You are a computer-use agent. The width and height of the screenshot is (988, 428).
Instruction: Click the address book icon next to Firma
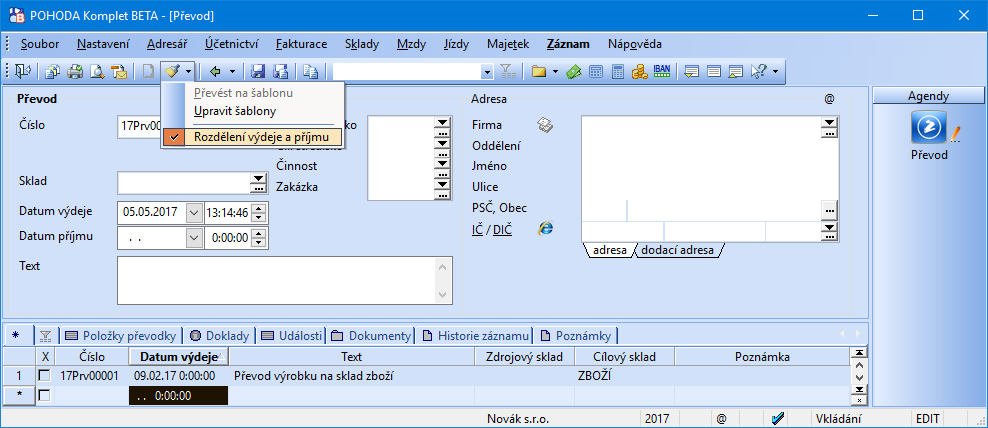pyautogui.click(x=545, y=125)
